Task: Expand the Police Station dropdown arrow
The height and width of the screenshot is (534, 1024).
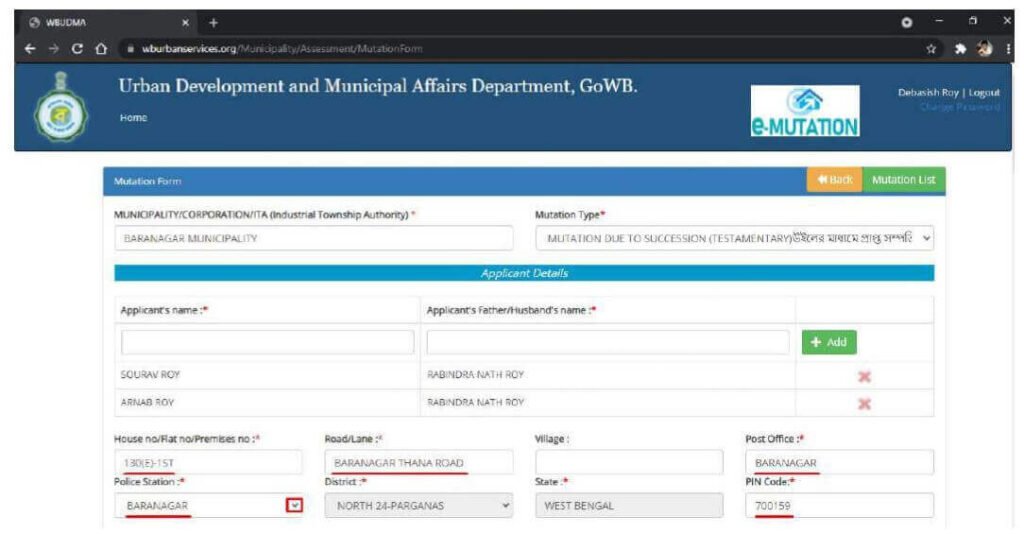Action: [x=295, y=505]
